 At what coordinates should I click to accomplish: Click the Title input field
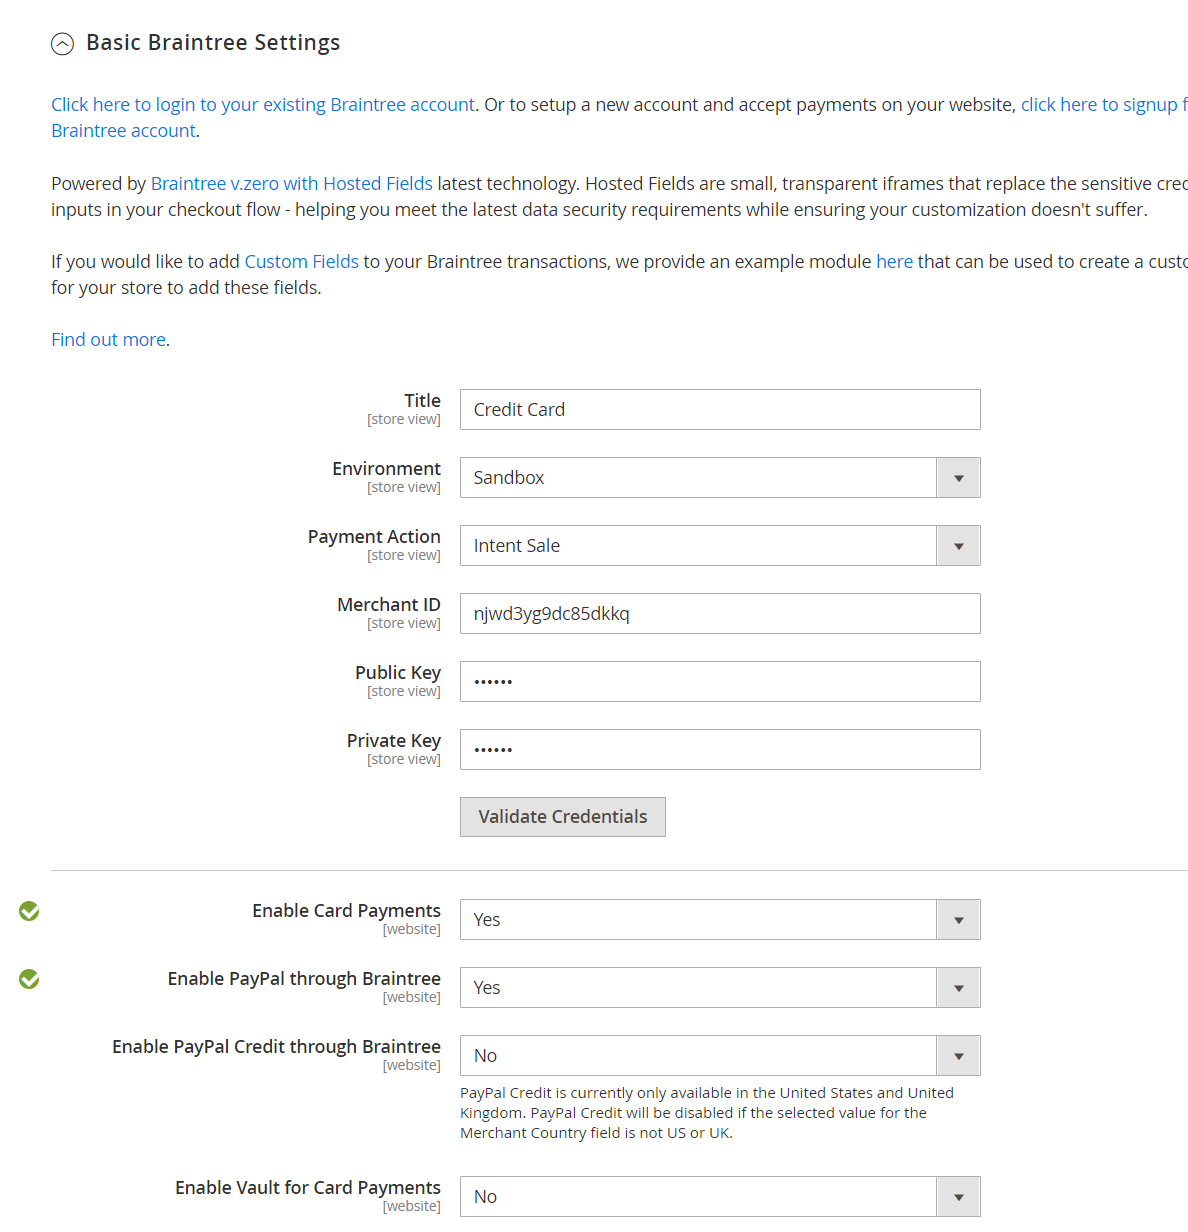[720, 410]
